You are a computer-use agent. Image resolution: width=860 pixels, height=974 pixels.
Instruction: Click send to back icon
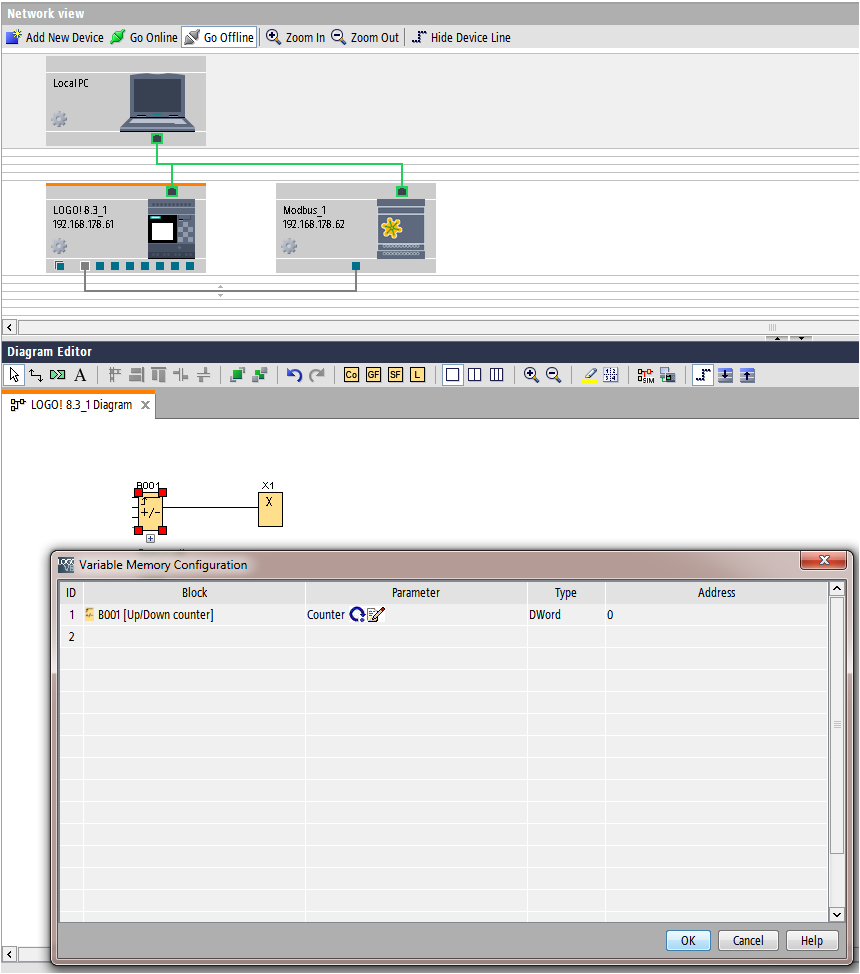260,375
